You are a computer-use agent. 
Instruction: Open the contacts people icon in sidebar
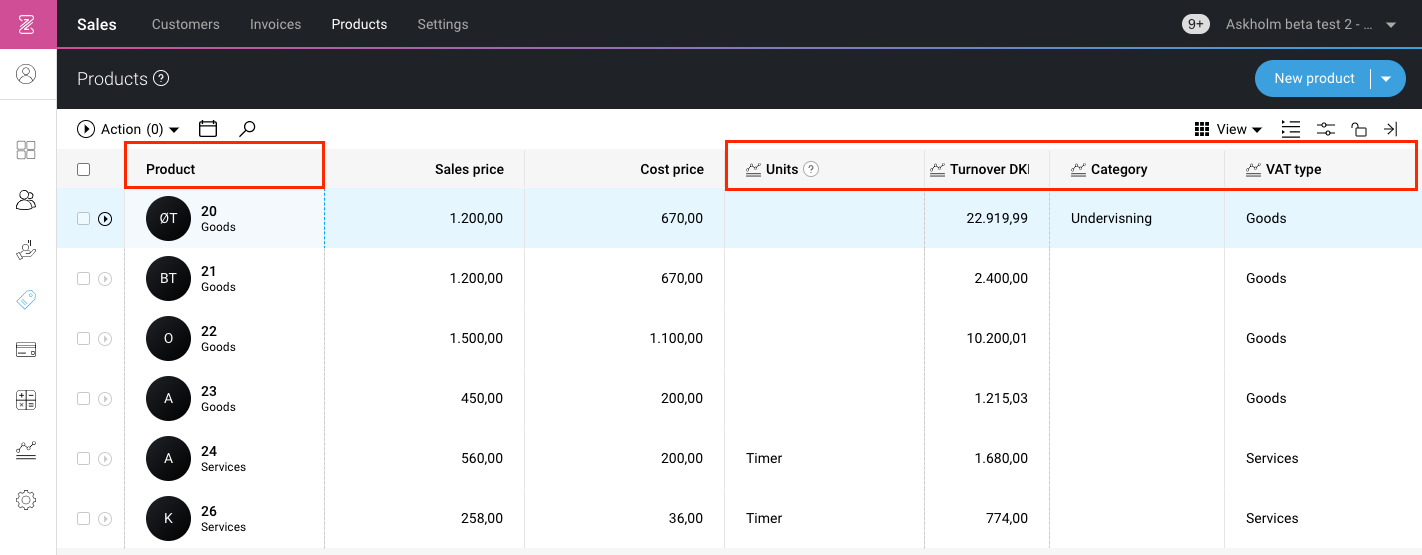pos(27,200)
